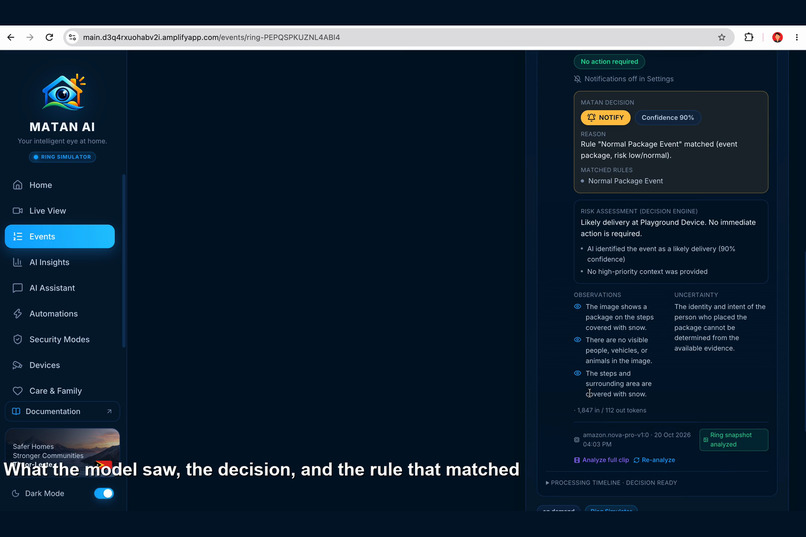This screenshot has width=806, height=537.
Task: Bookmark this page with the star icon
Action: [x=722, y=37]
